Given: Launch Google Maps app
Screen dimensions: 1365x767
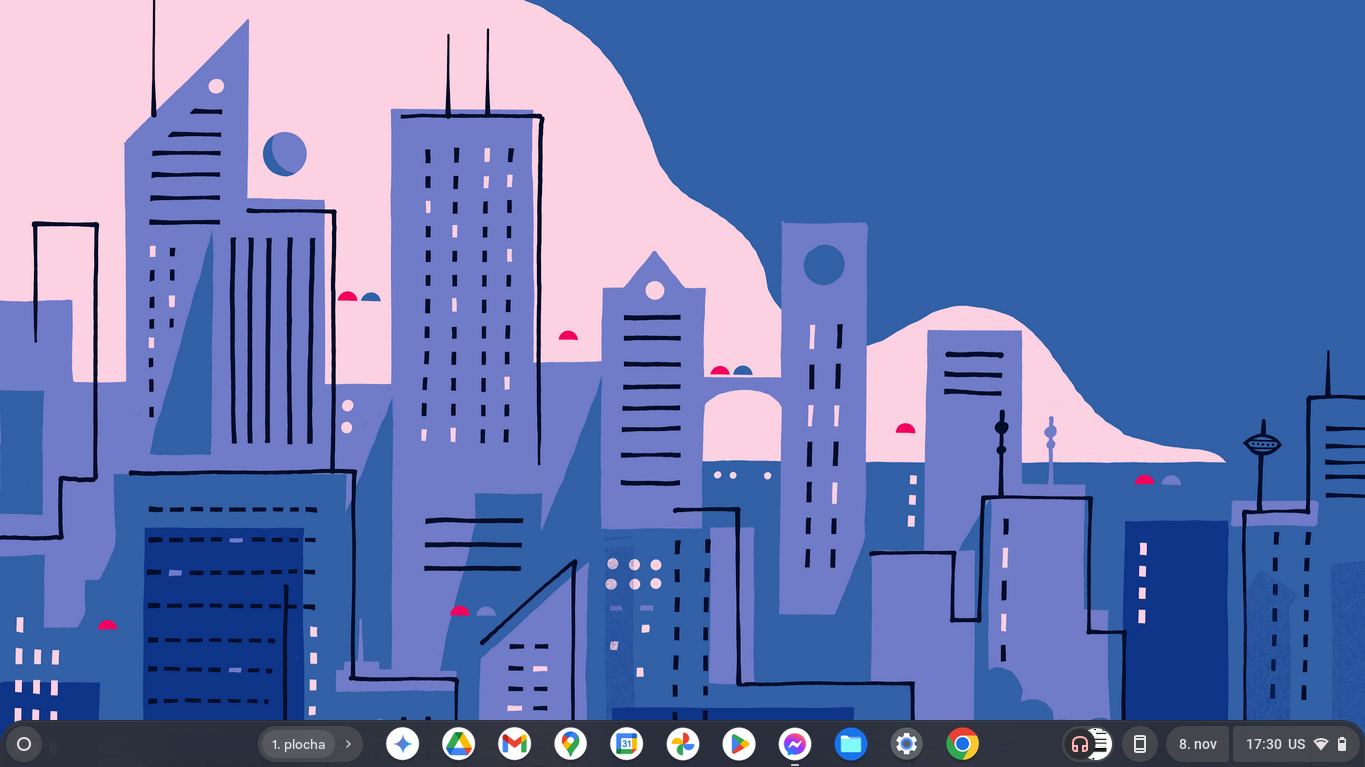Looking at the screenshot, I should [x=571, y=744].
